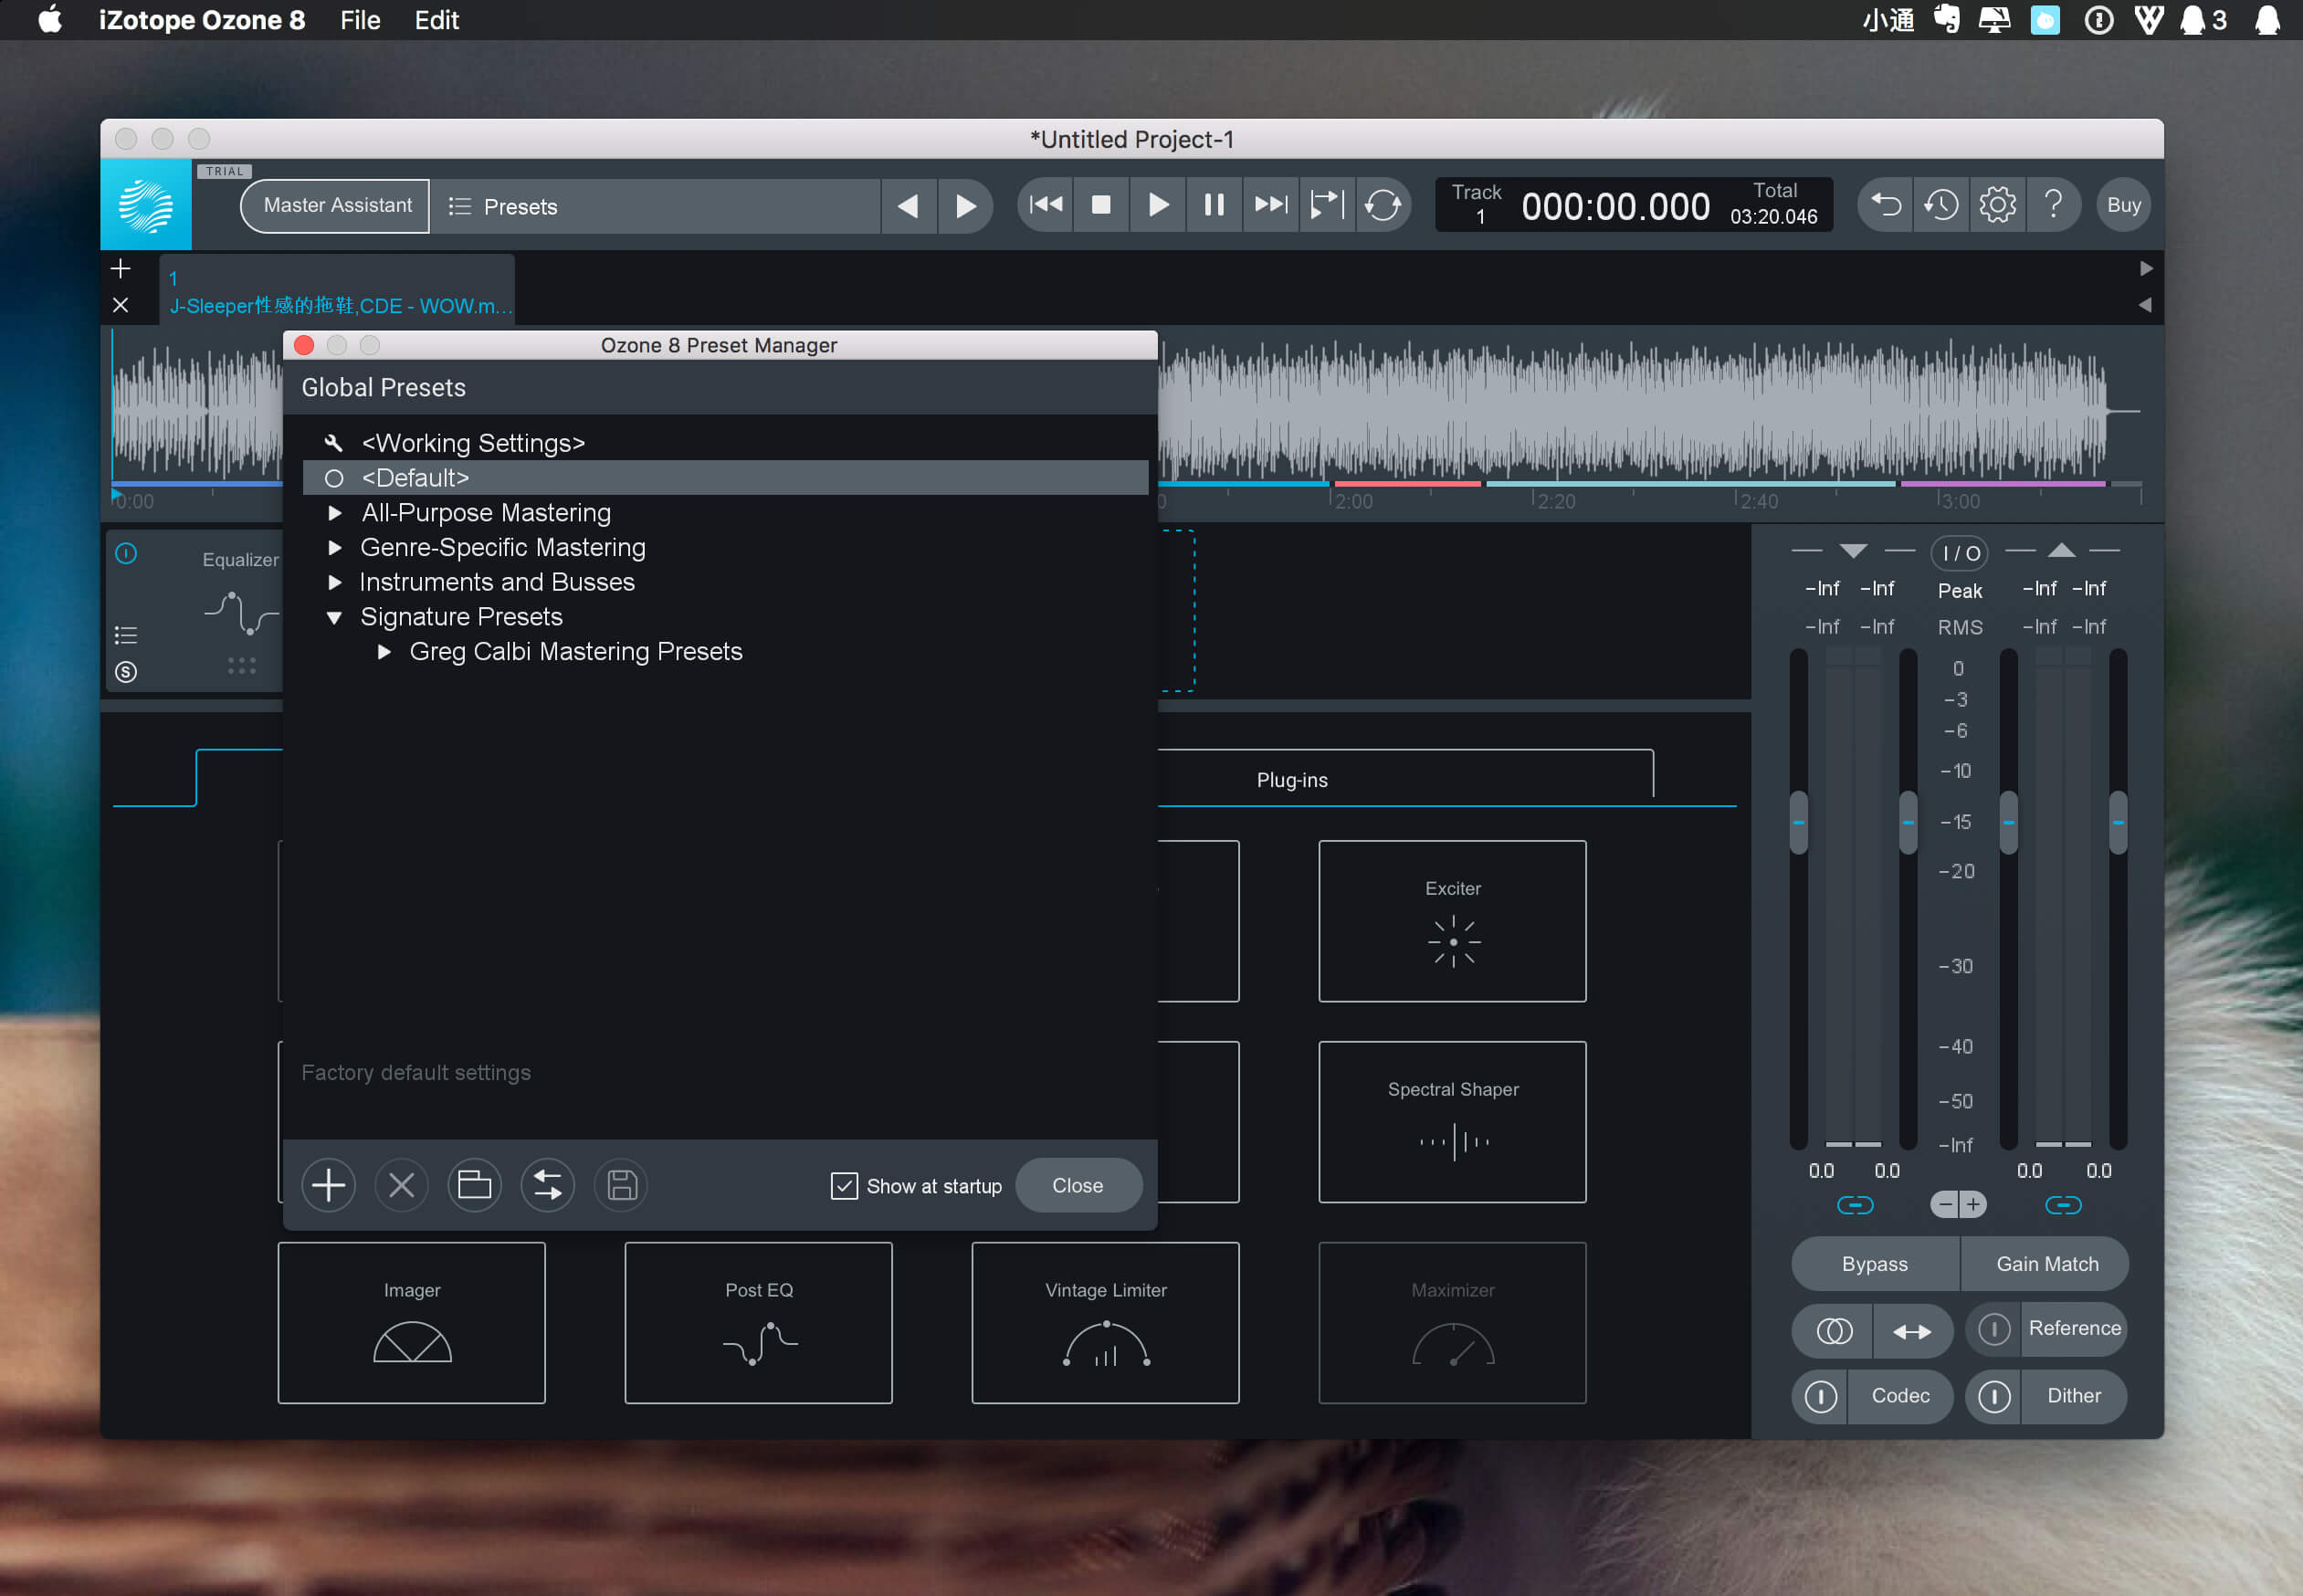Viewport: 2303px width, 1596px height.
Task: Toggle the output gain link icon
Action: [x=2063, y=1205]
